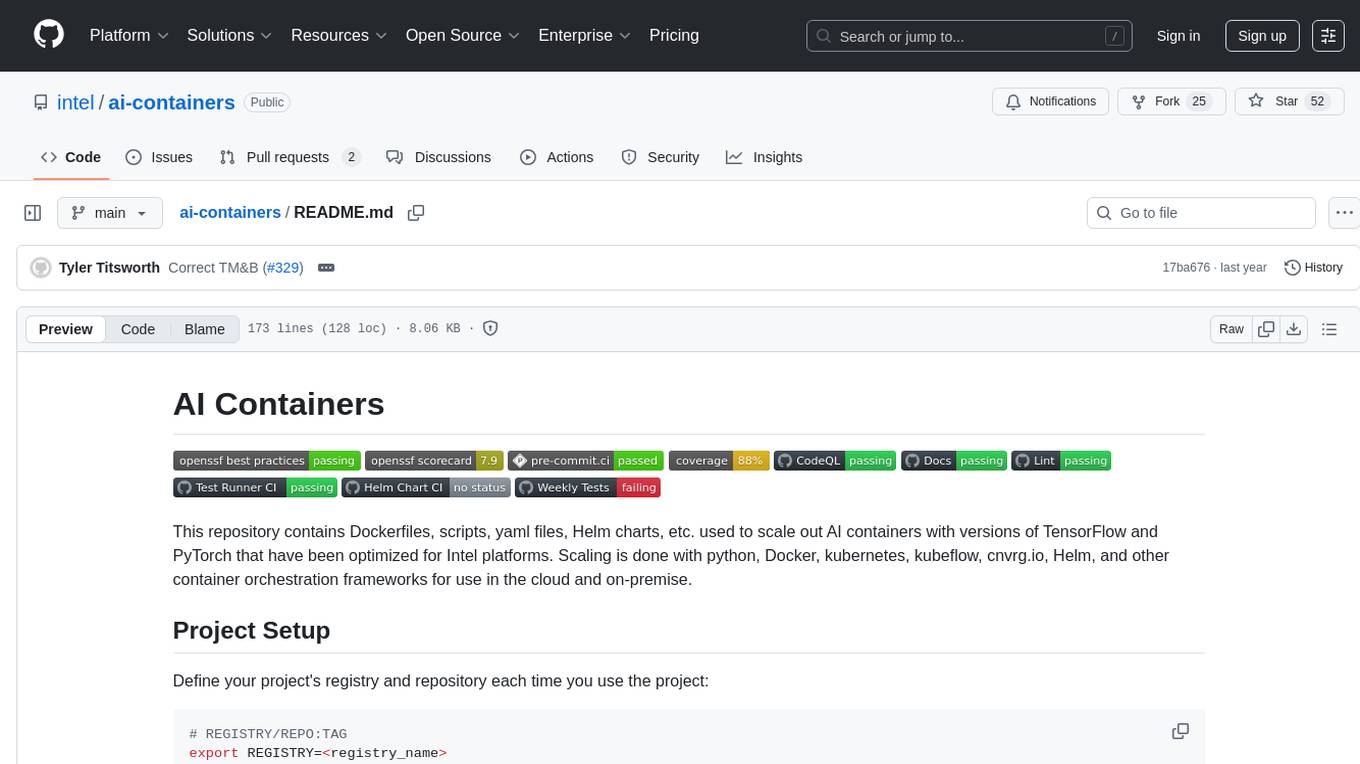The image size is (1360, 764).
Task: Open the Security tab
Action: coord(660,157)
